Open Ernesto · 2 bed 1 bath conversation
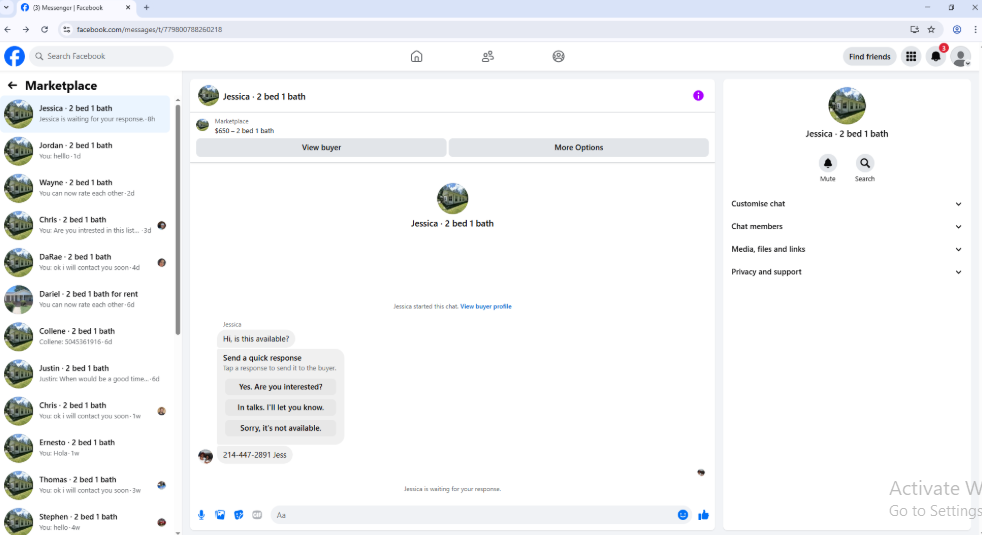This screenshot has width=982, height=535. (x=86, y=447)
